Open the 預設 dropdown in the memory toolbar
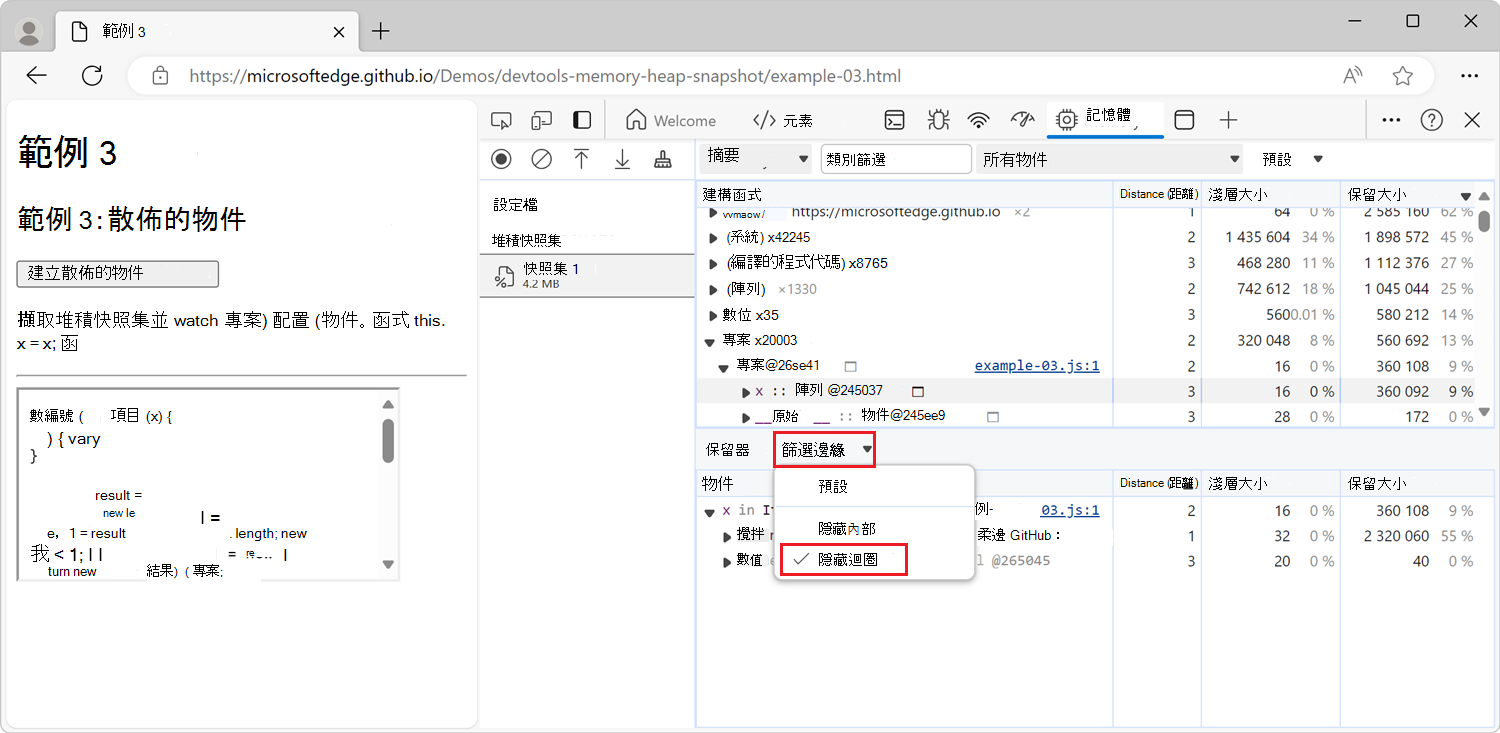The height and width of the screenshot is (733, 1500). (1292, 159)
